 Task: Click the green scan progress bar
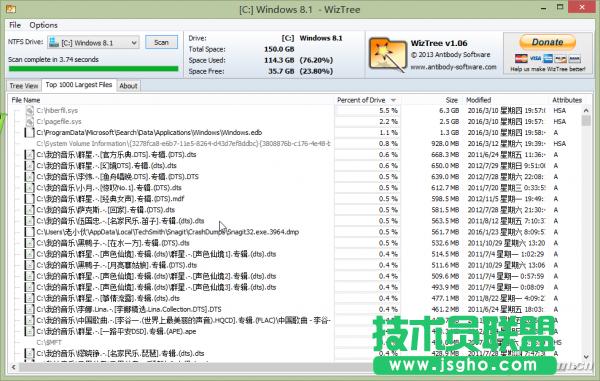[x=93, y=69]
